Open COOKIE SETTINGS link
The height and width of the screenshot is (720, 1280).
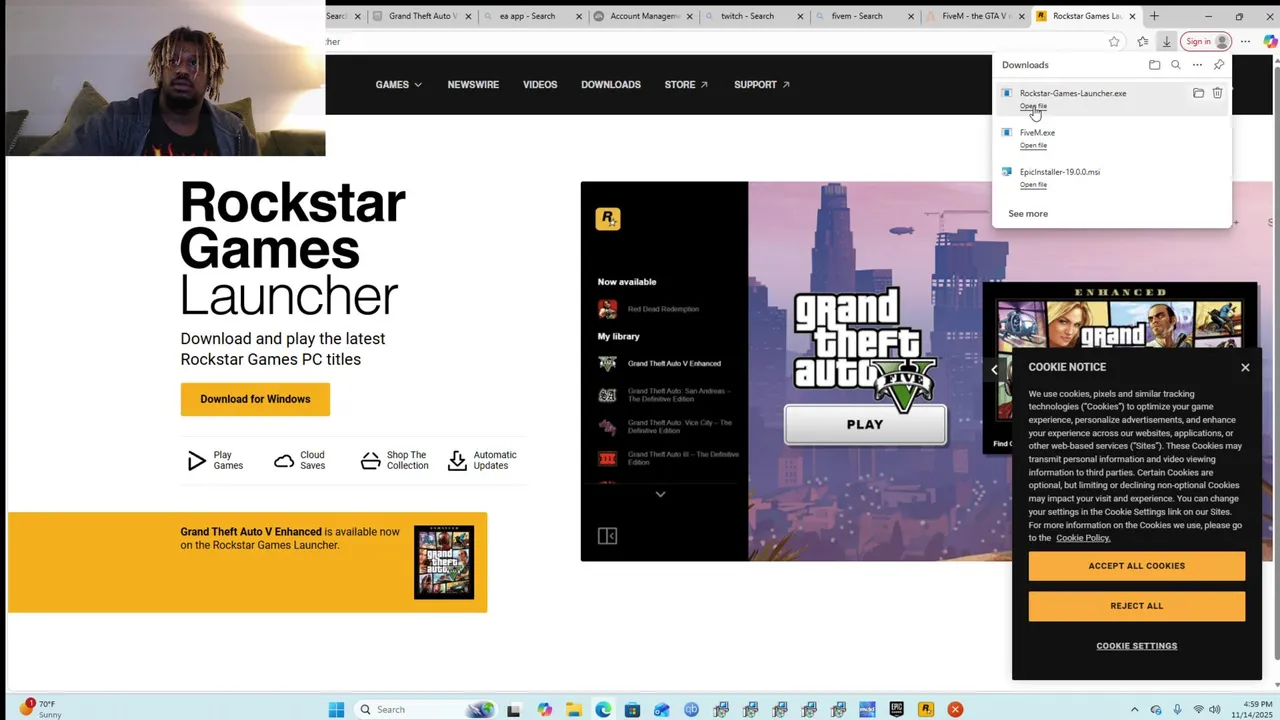pyautogui.click(x=1137, y=646)
